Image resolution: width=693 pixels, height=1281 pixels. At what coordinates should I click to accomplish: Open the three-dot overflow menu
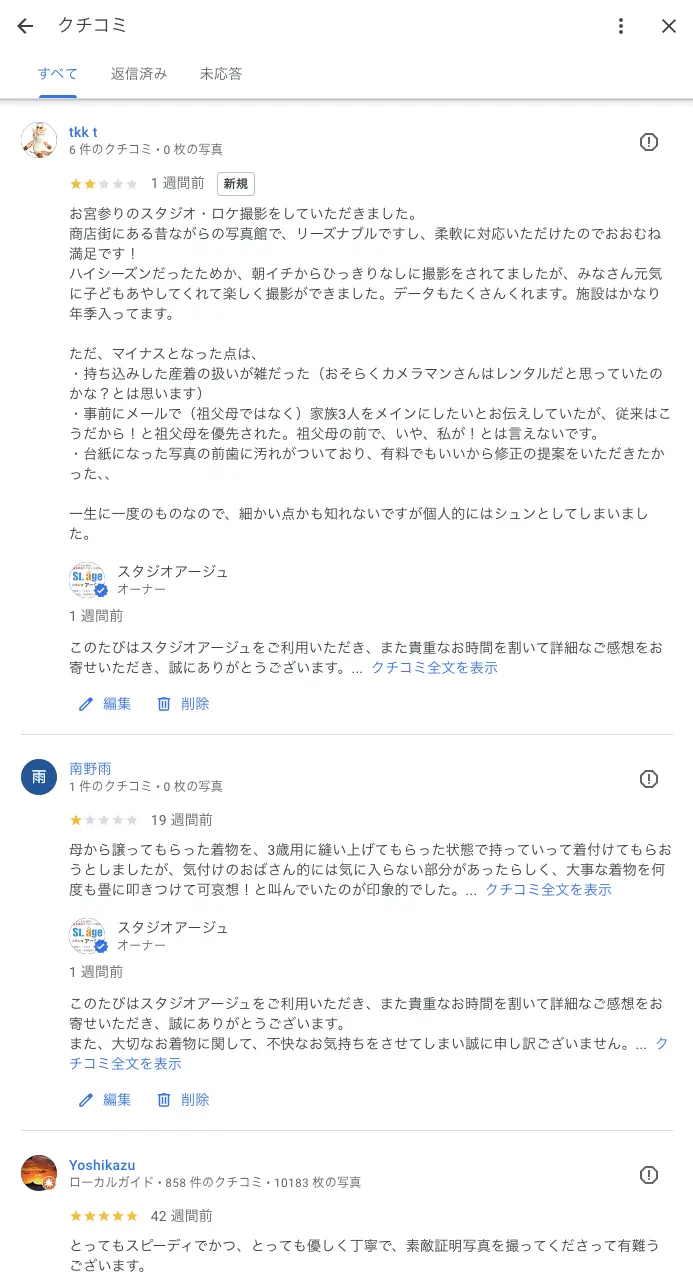[x=621, y=25]
